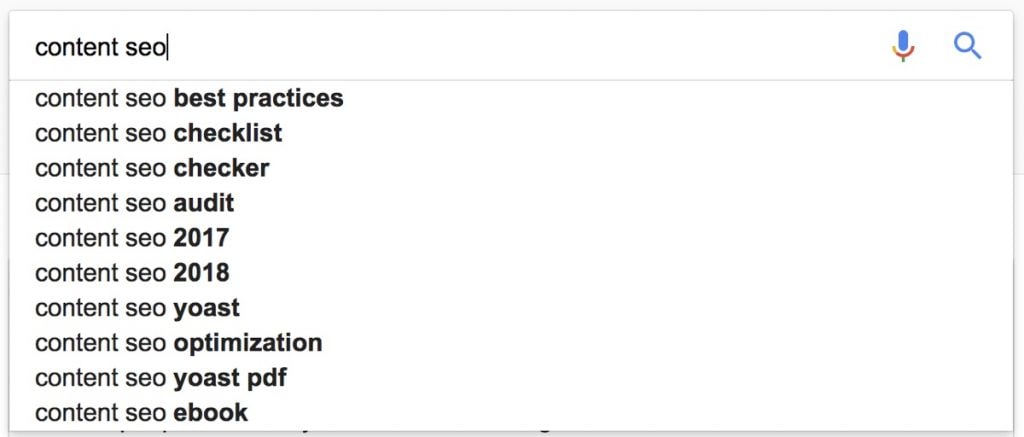Click inside the search box text field
The image size is (1024, 437).
click(x=450, y=47)
